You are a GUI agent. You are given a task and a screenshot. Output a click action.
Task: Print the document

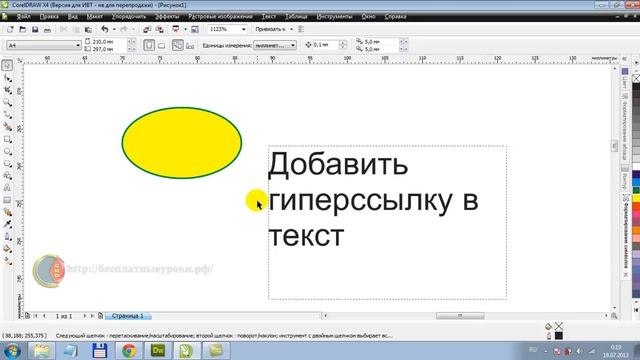click(47, 29)
